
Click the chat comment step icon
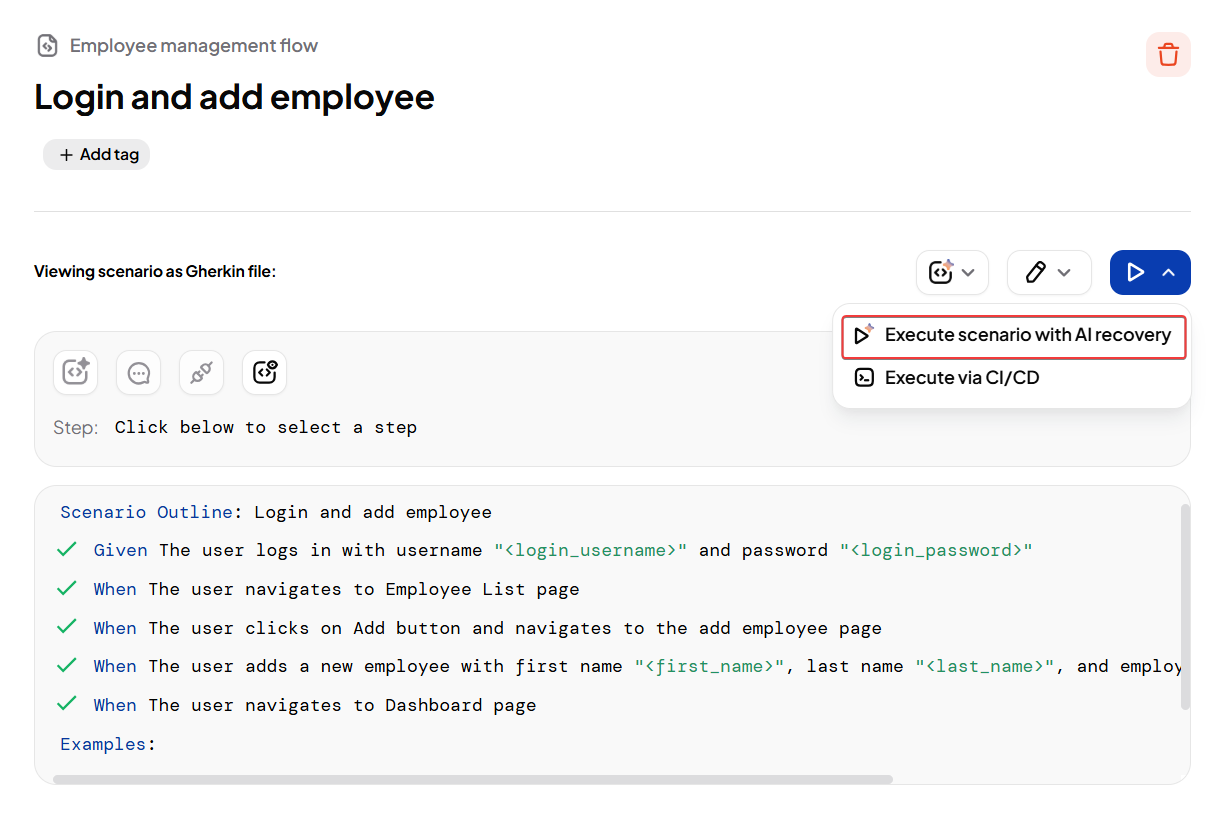coord(139,373)
